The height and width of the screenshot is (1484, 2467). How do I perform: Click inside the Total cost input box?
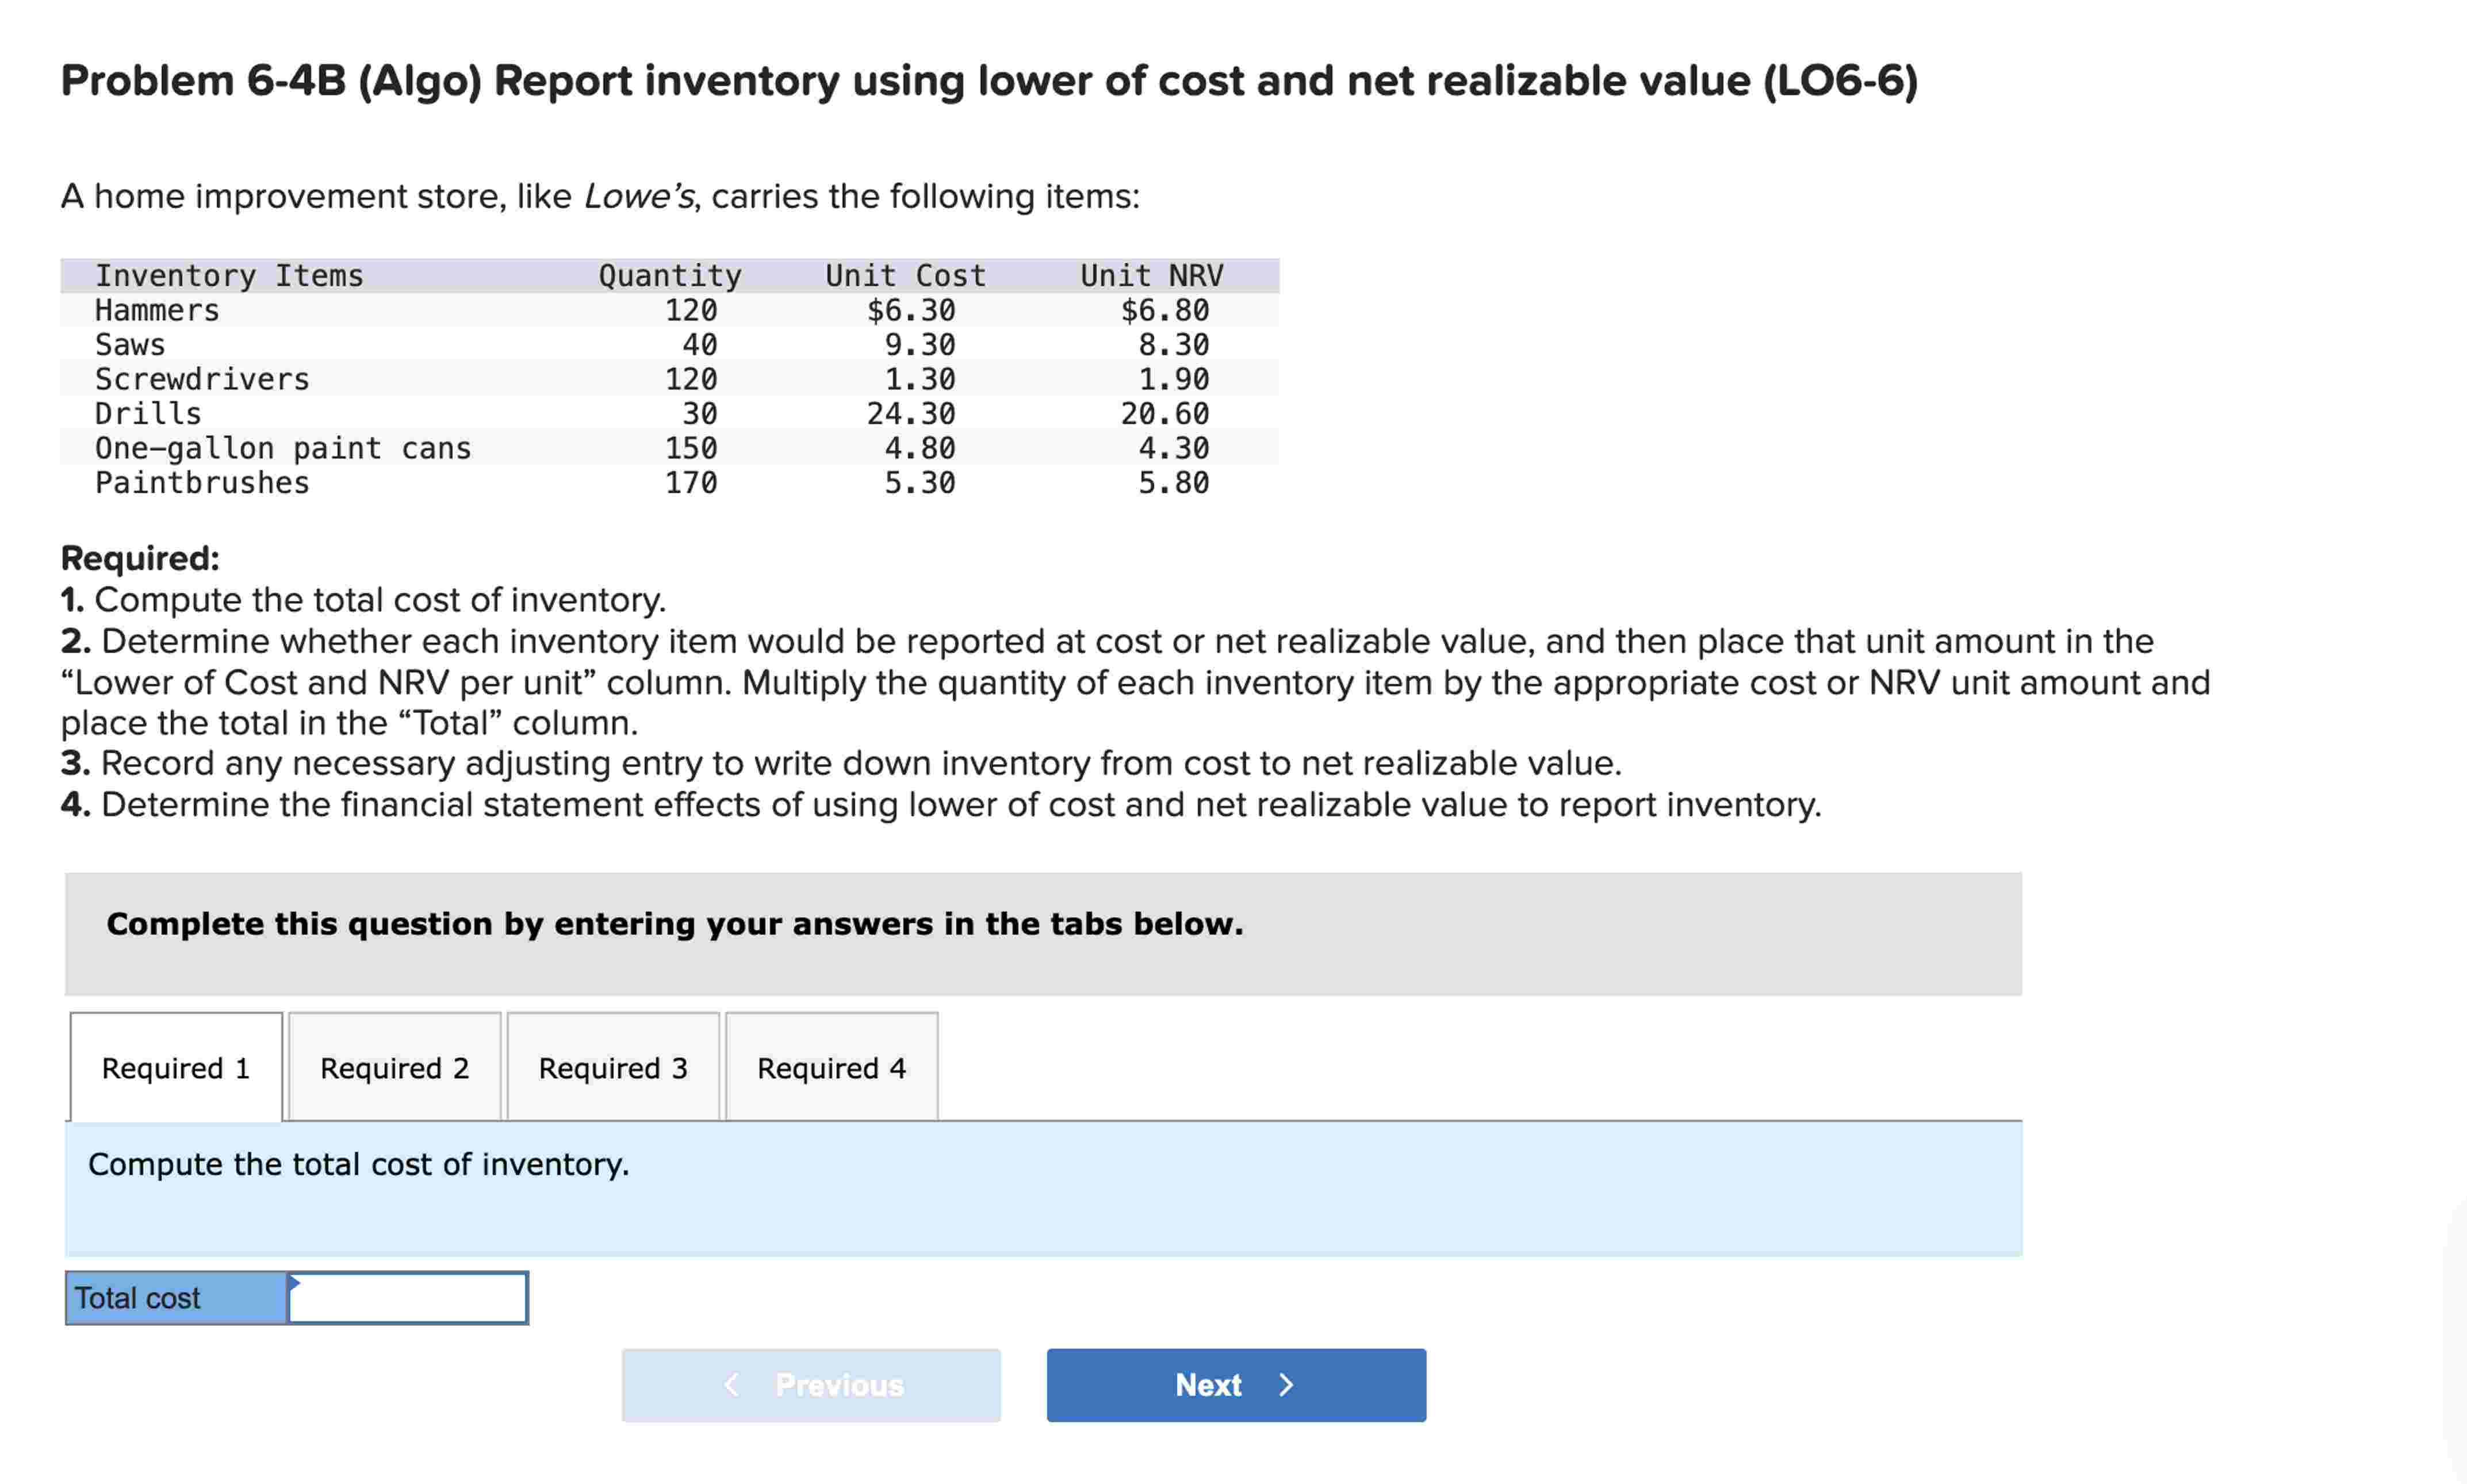coord(408,1297)
